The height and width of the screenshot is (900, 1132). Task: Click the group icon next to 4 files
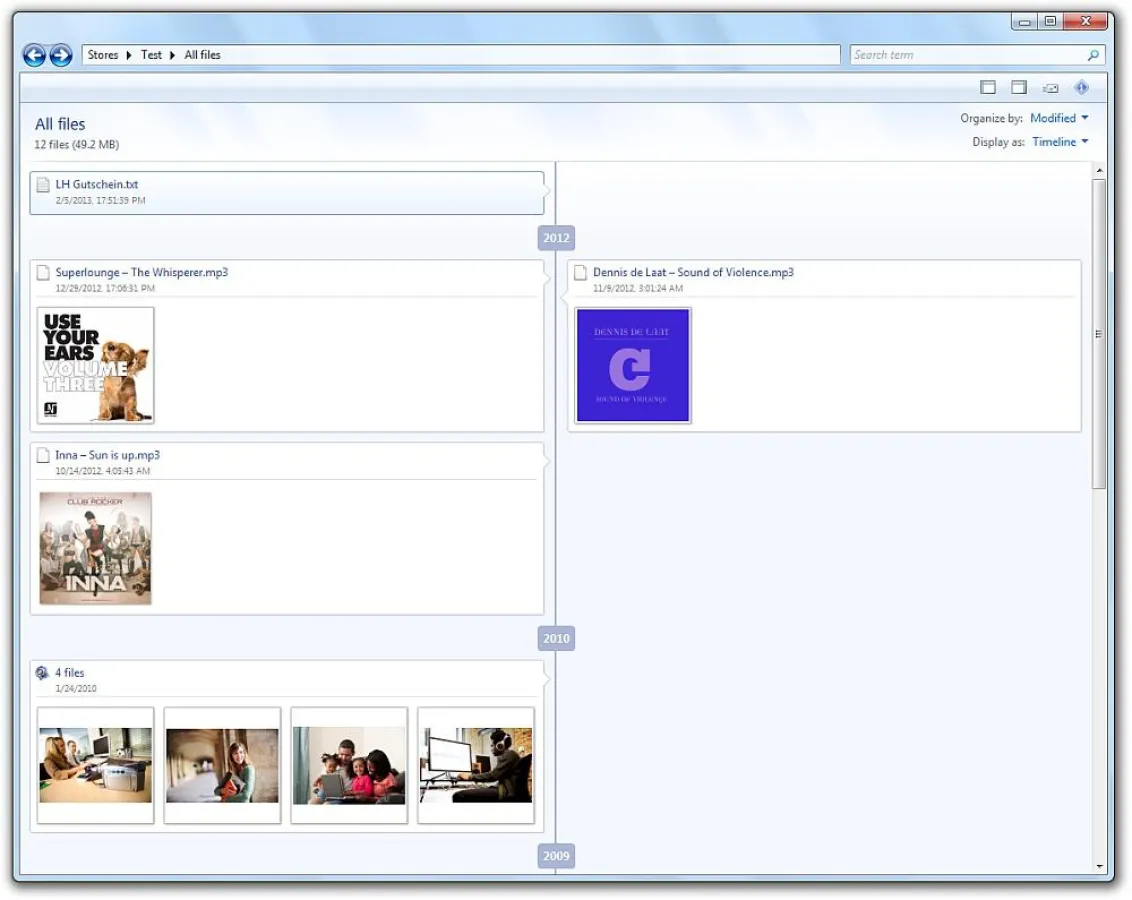[42, 673]
